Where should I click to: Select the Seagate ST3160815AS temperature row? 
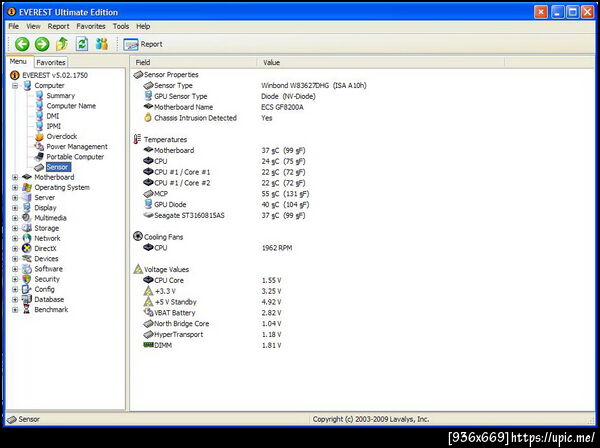[225, 215]
